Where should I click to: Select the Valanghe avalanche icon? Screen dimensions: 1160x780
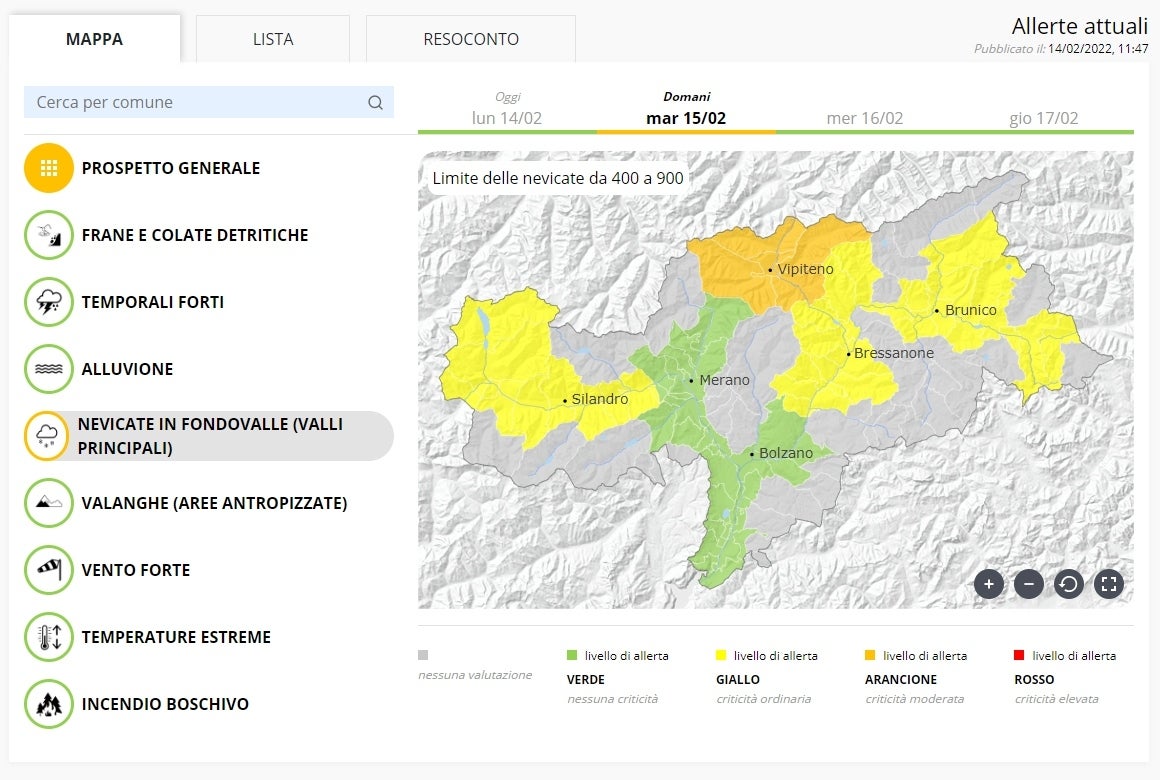49,503
